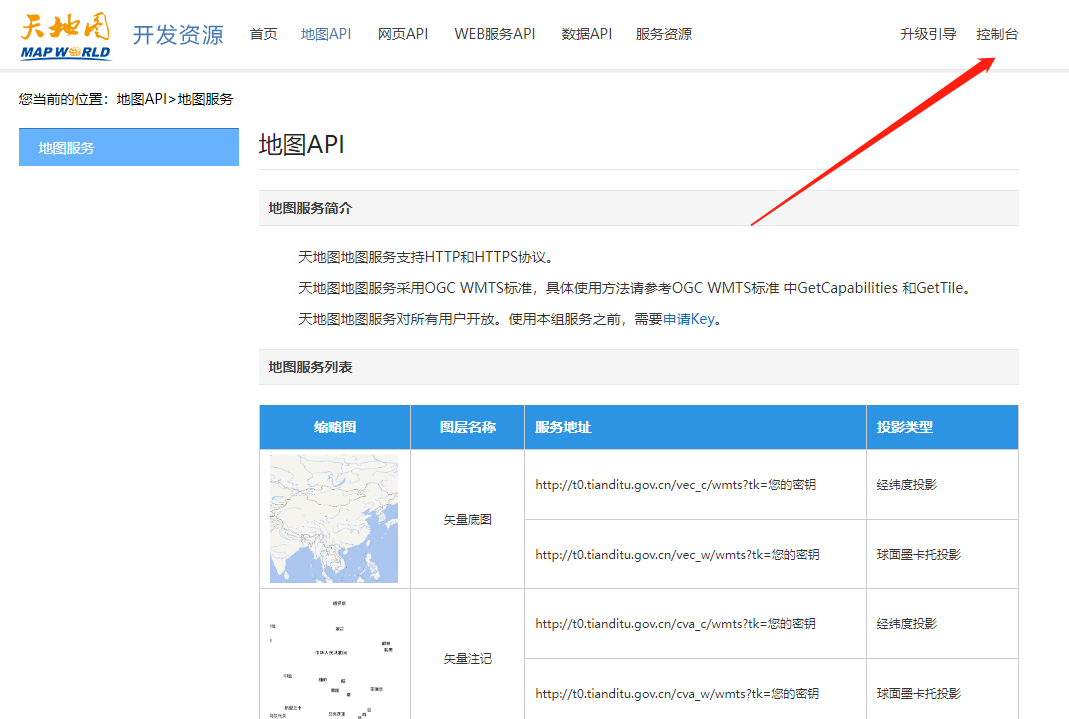
Task: Open the 数据API navigation item
Action: (x=586, y=34)
